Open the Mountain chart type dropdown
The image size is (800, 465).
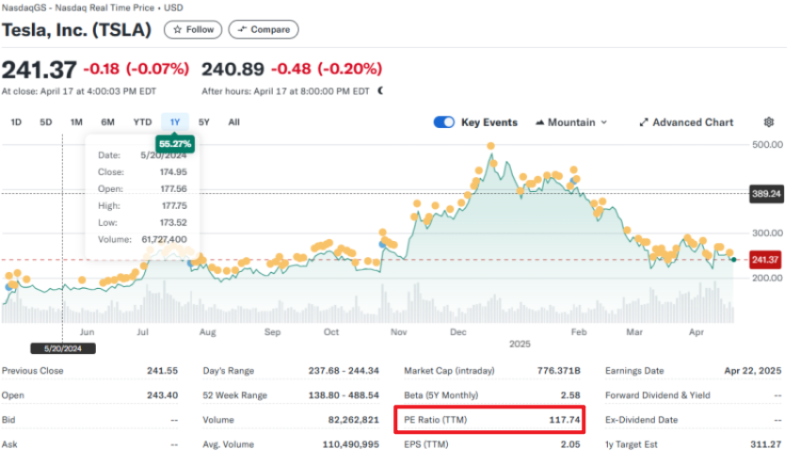pyautogui.click(x=571, y=123)
